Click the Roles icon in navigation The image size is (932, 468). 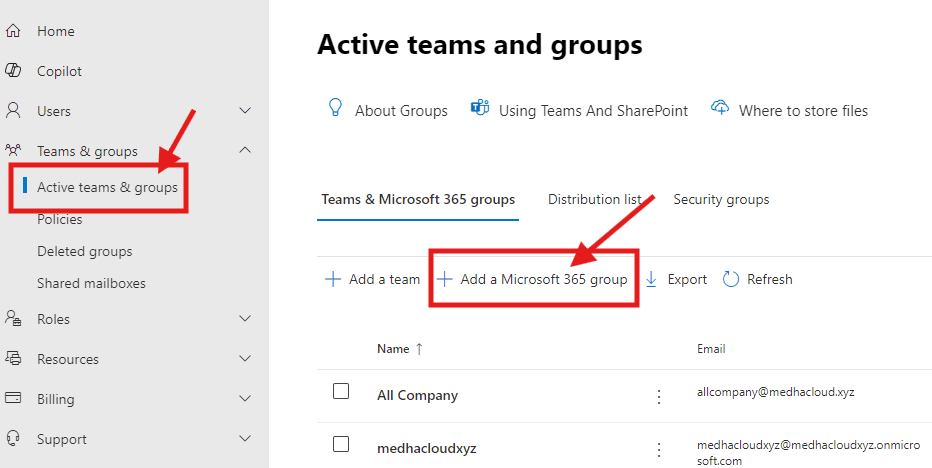pyautogui.click(x=13, y=319)
